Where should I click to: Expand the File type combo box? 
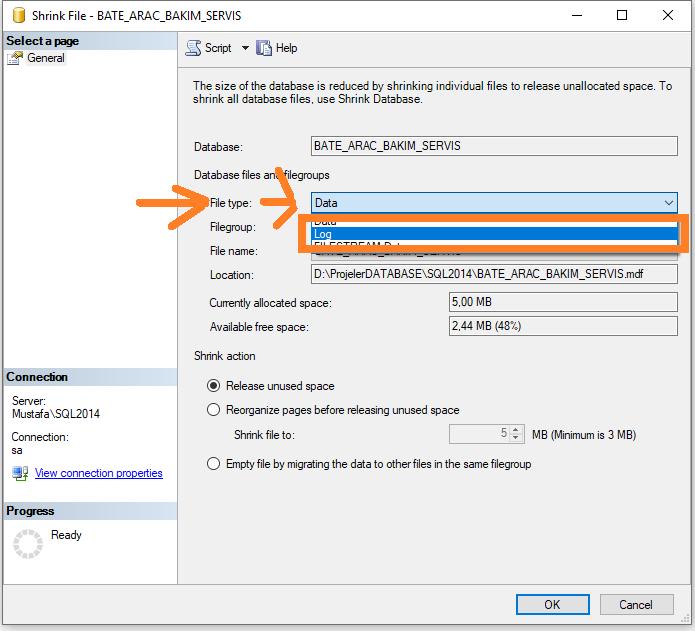[668, 203]
